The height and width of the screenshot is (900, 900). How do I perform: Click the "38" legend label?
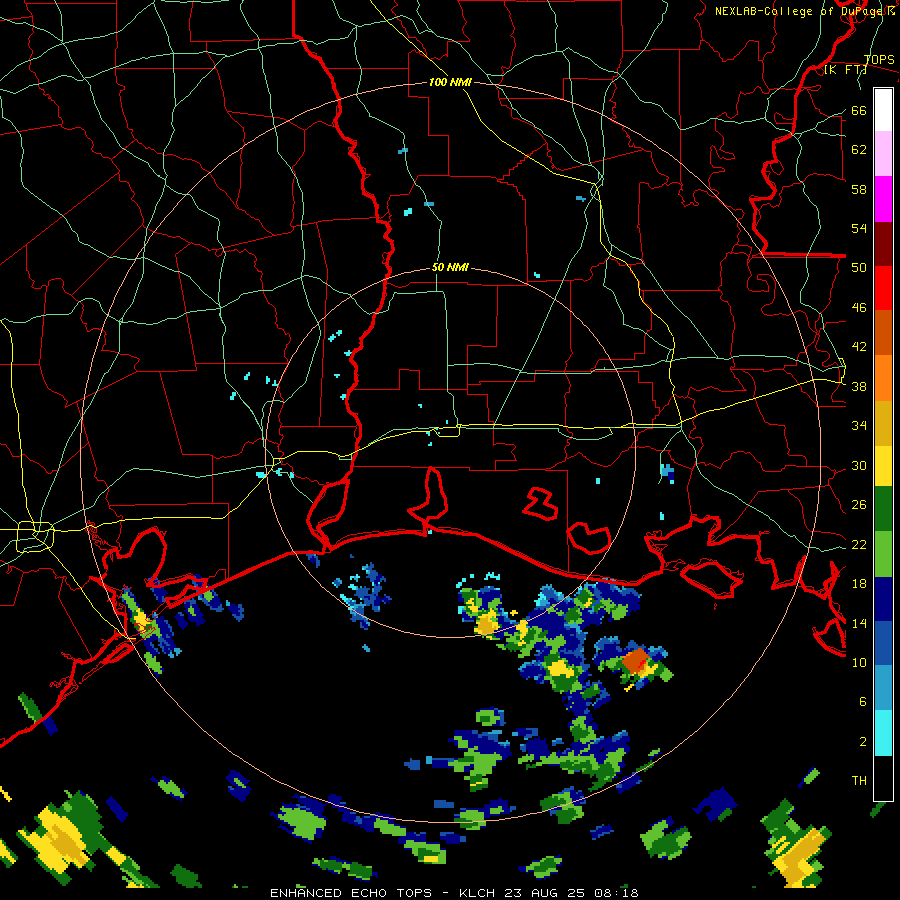859,386
